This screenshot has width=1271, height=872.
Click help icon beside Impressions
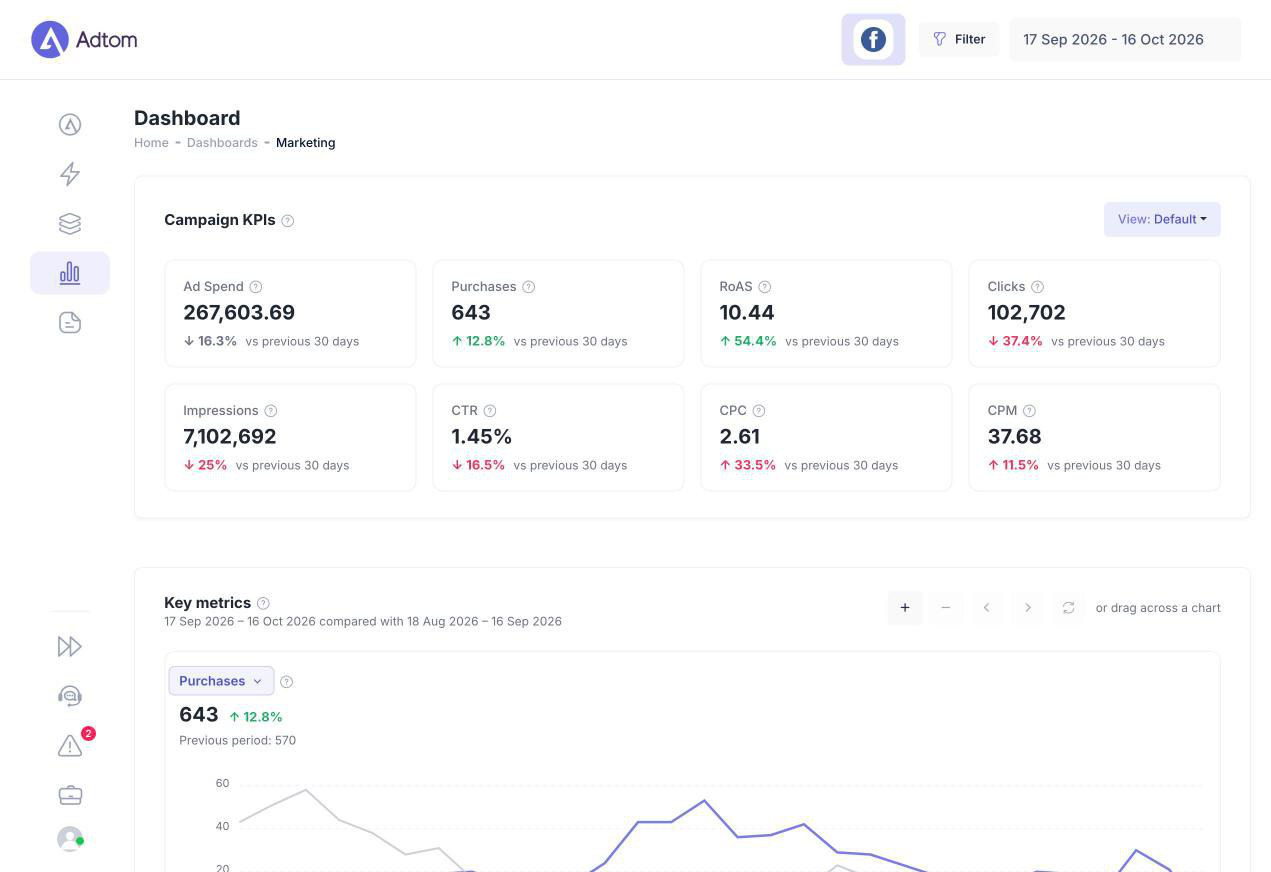(271, 411)
